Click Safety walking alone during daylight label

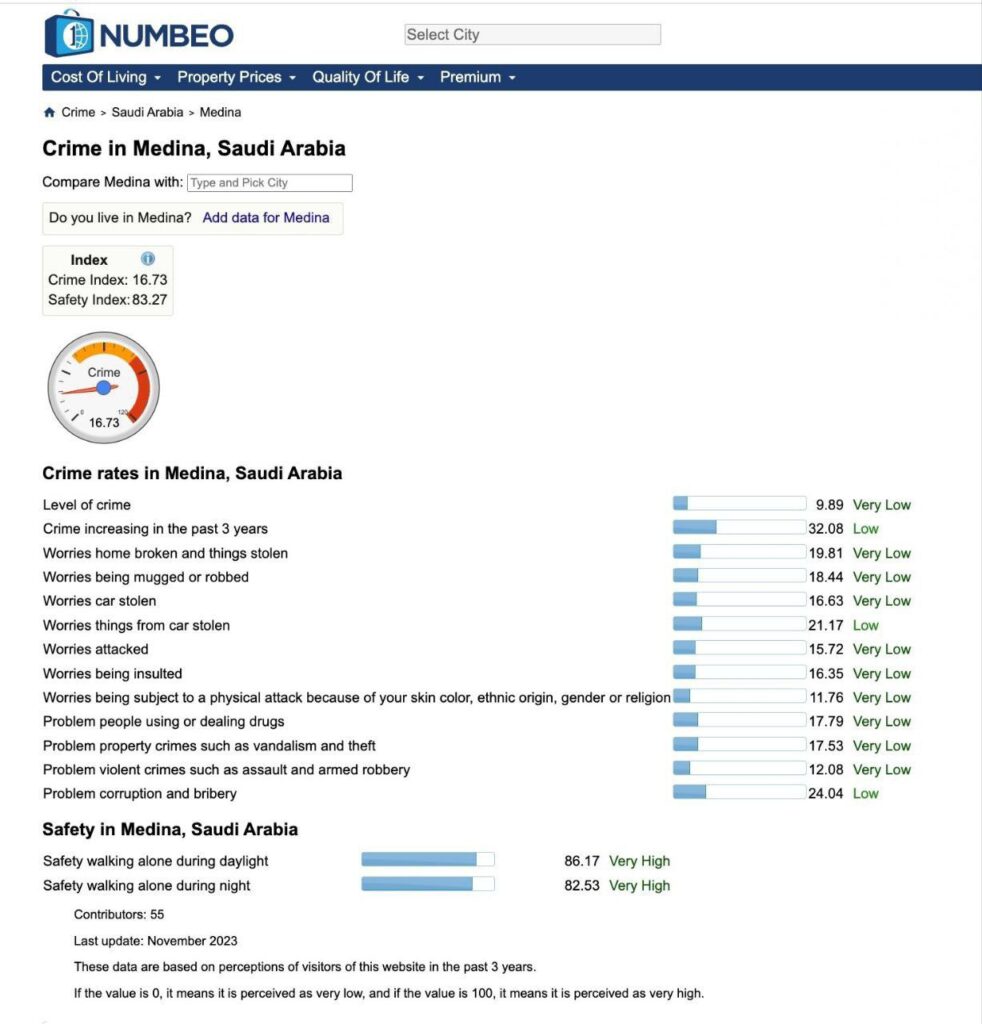155,861
